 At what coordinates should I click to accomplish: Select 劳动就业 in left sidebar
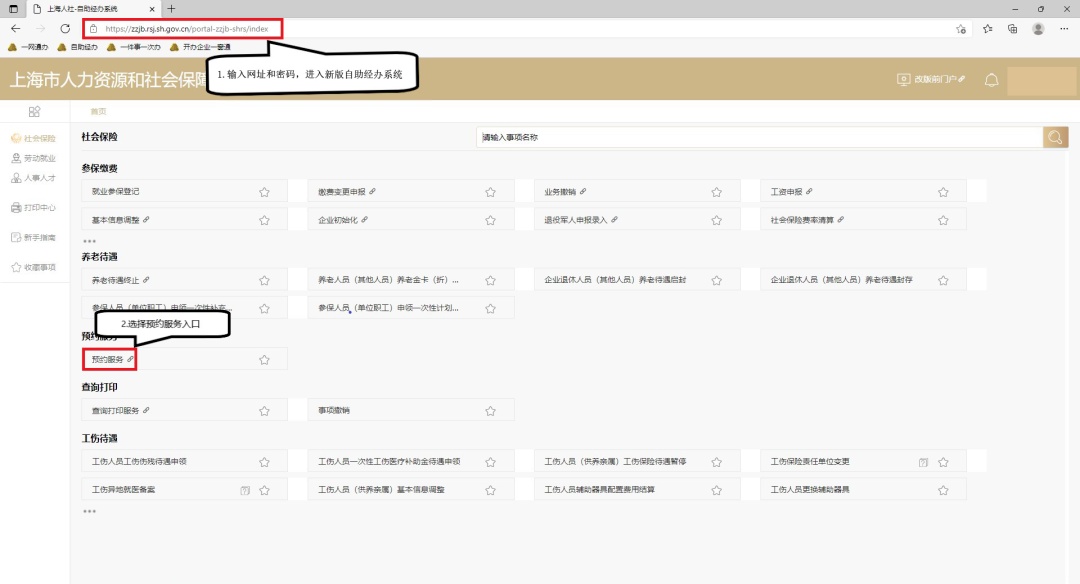pyautogui.click(x=34, y=158)
